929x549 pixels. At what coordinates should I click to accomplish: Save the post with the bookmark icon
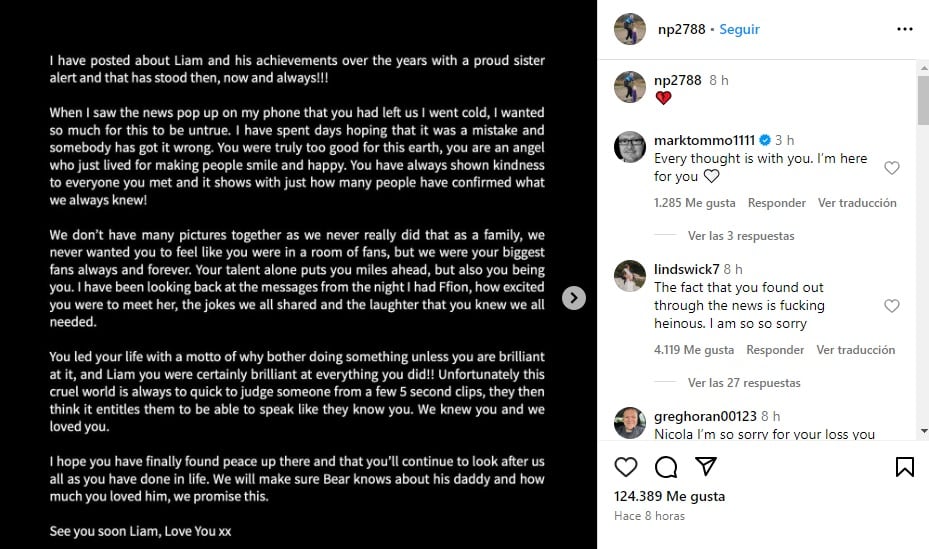point(904,467)
